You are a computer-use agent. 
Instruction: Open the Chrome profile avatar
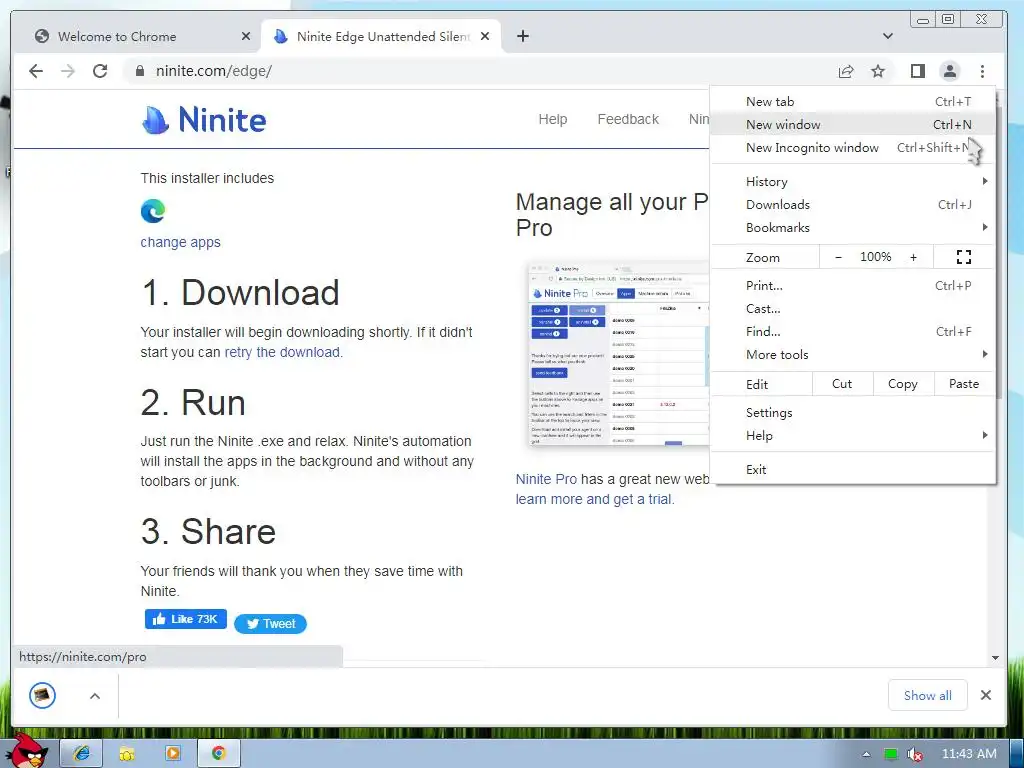(x=950, y=71)
